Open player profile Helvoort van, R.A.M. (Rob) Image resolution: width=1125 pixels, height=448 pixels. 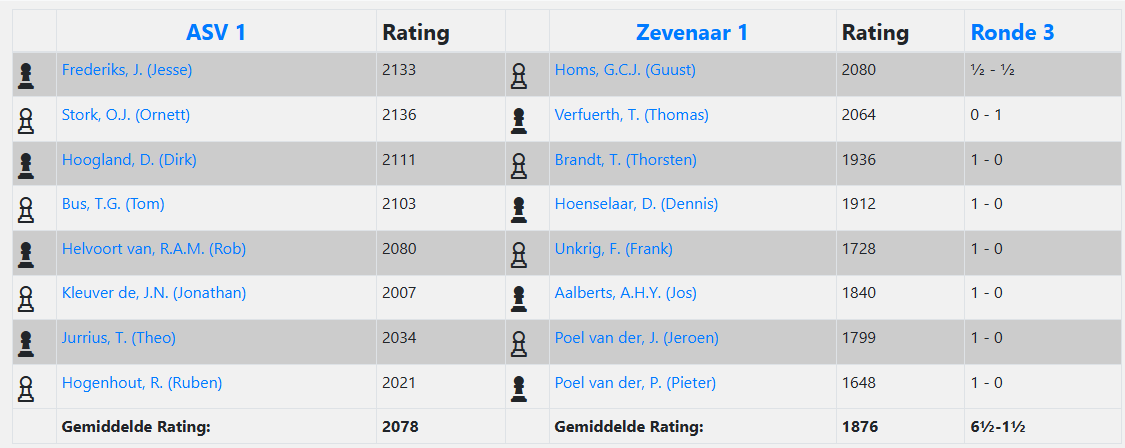coord(154,249)
